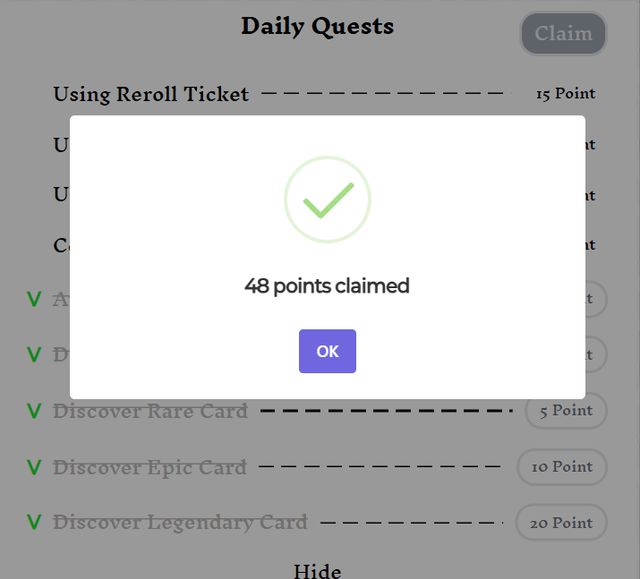Click the green success checkmark circle icon
The height and width of the screenshot is (579, 640).
pos(327,199)
